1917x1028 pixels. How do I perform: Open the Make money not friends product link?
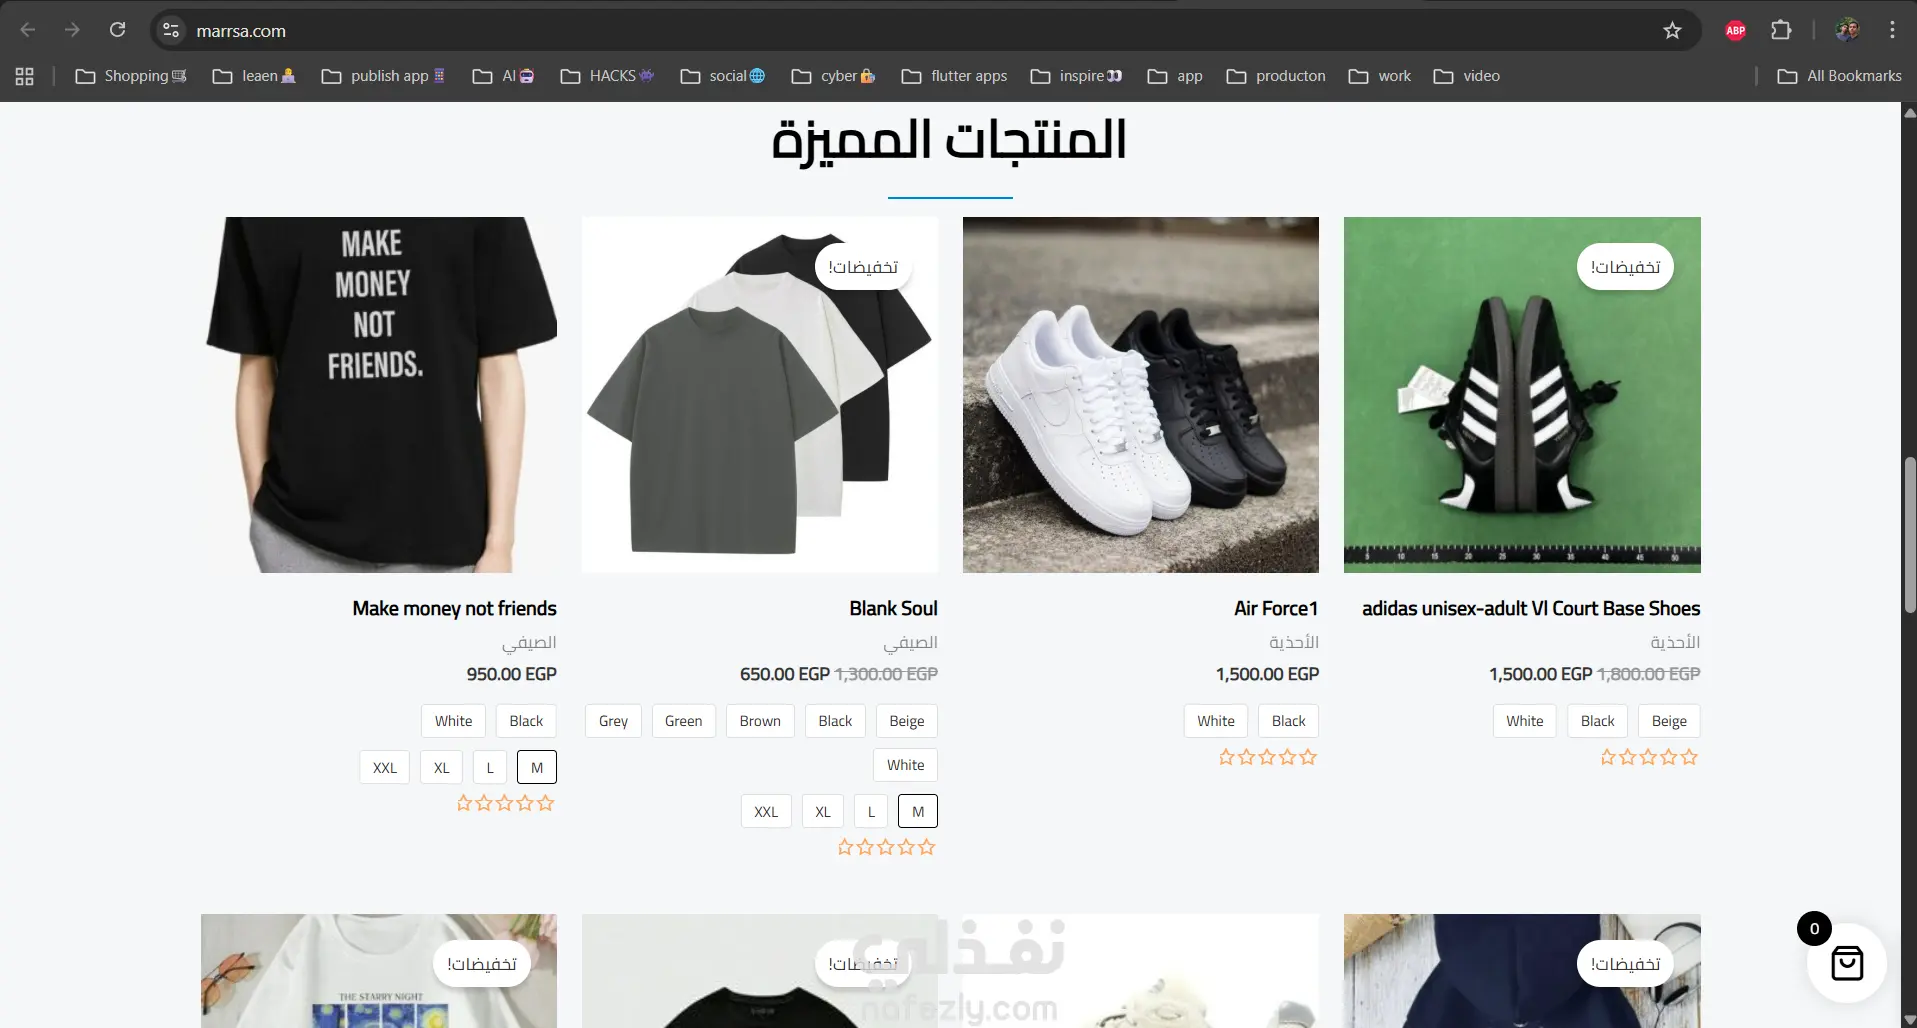point(454,608)
